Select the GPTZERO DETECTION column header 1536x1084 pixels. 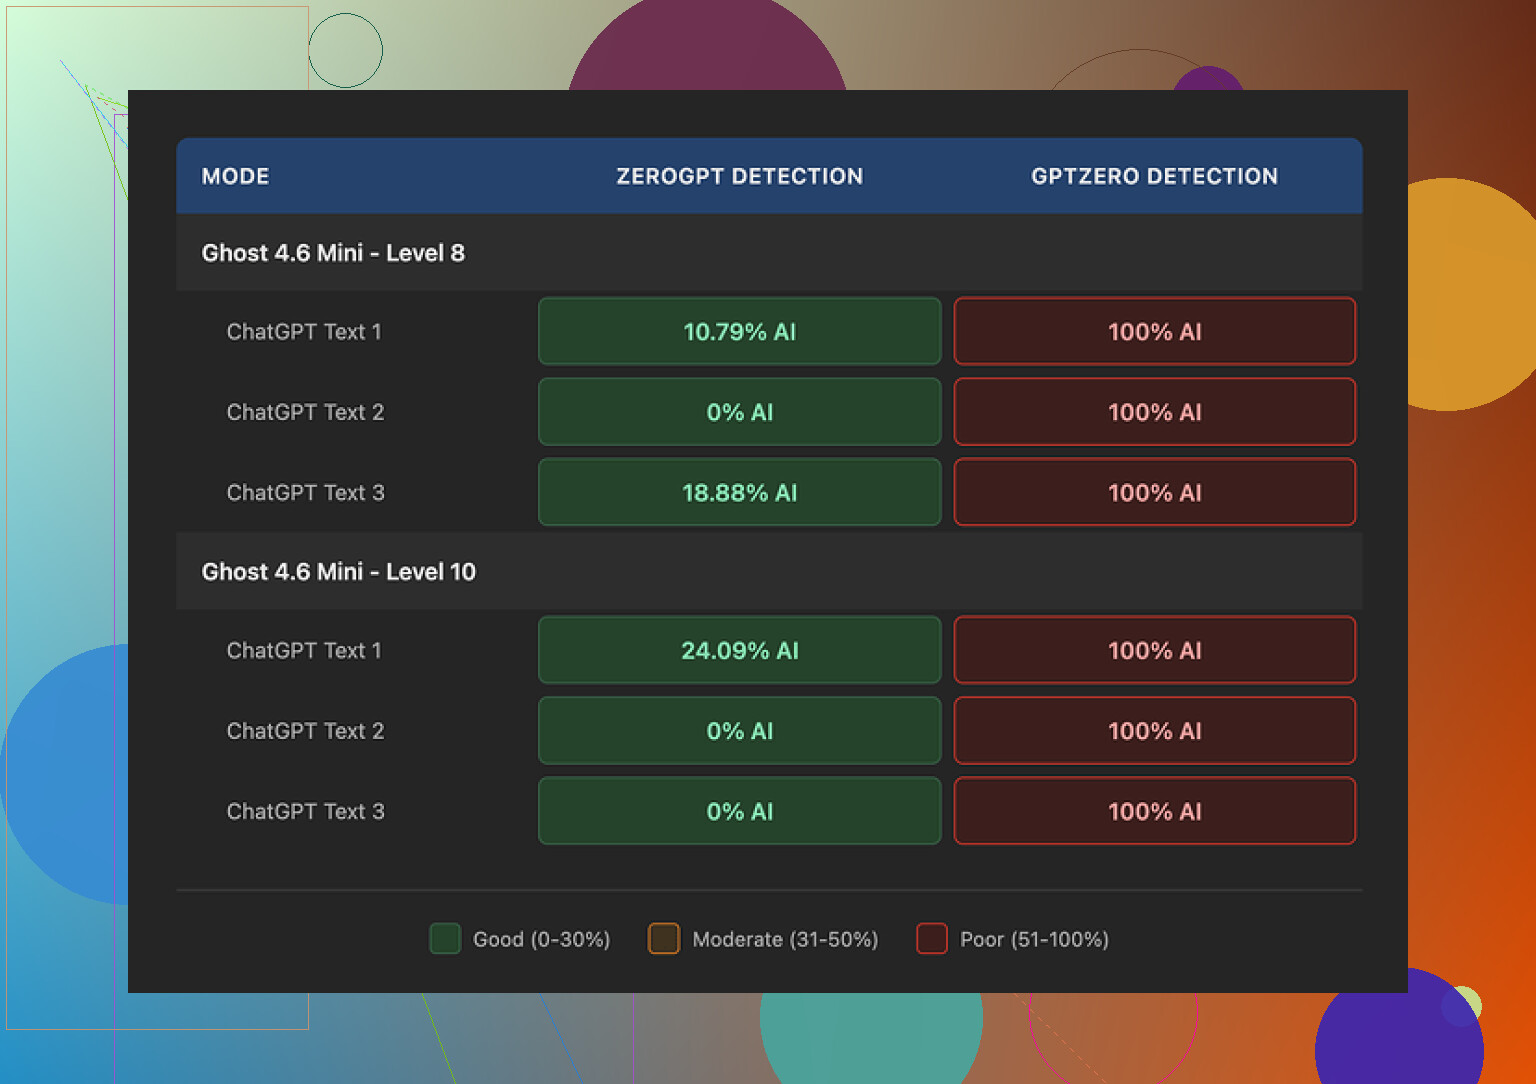coord(1154,176)
